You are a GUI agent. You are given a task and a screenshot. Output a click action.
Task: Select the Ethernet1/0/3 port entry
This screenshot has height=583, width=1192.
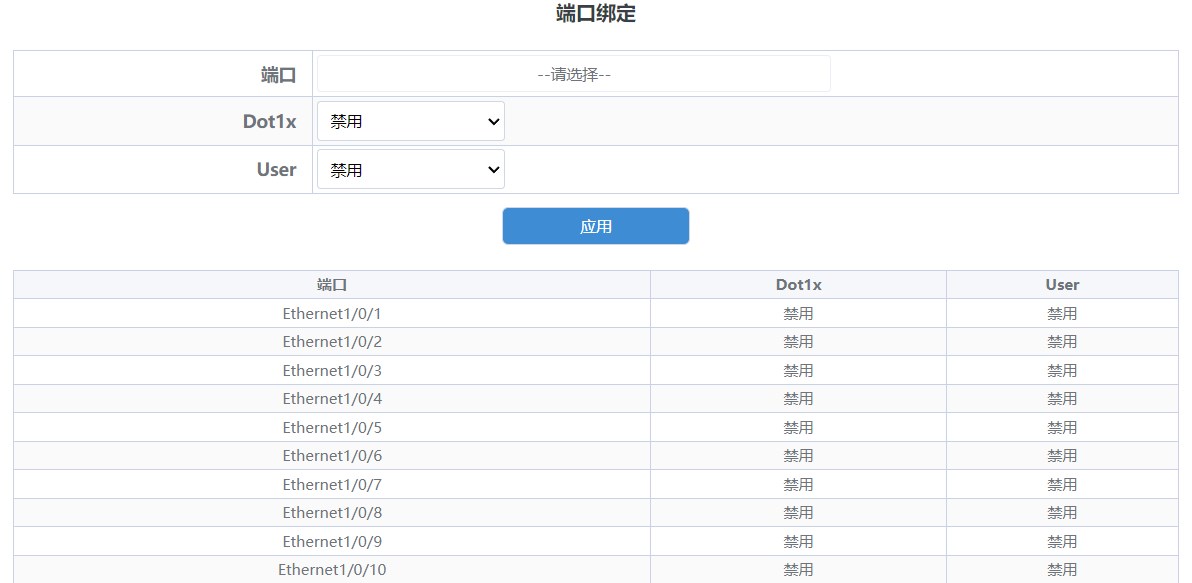click(x=332, y=370)
